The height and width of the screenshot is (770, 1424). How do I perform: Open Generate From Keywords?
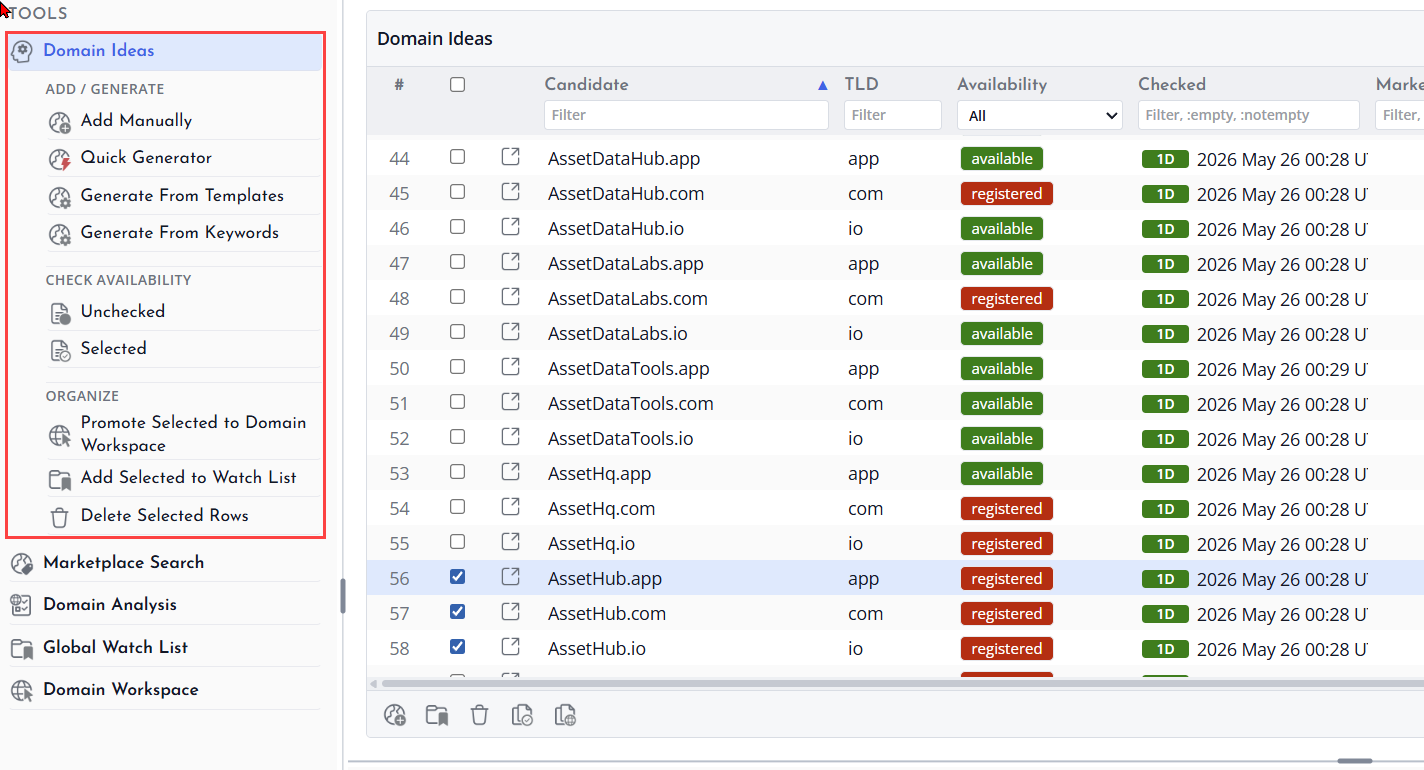179,233
